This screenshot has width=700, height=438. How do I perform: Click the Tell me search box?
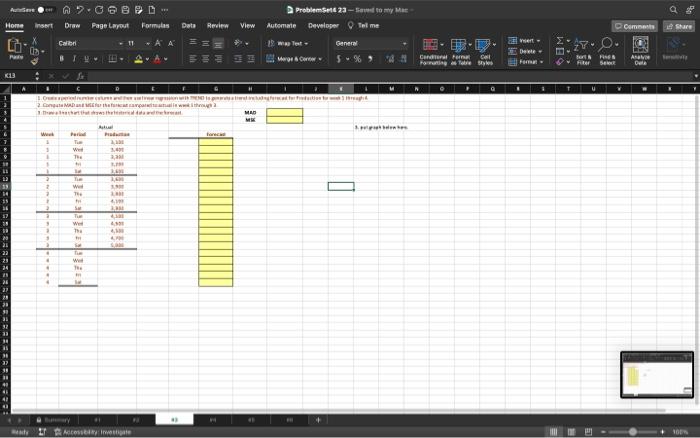pyautogui.click(x=363, y=25)
